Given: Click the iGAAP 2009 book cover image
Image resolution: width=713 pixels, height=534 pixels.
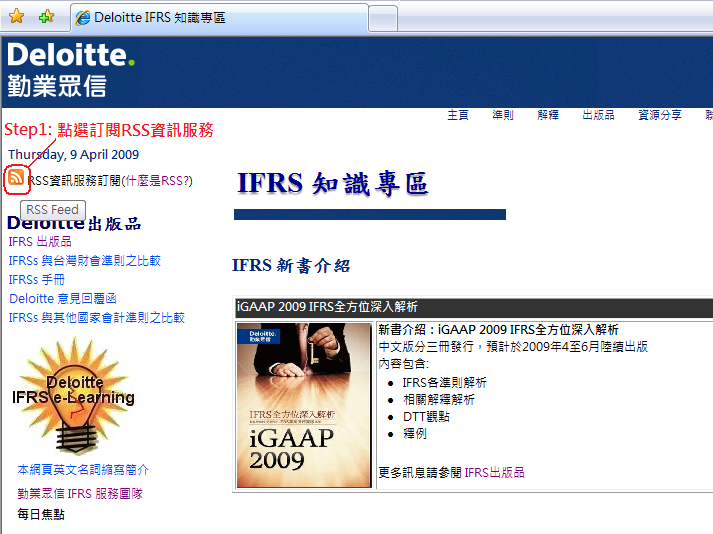Looking at the screenshot, I should [x=304, y=405].
